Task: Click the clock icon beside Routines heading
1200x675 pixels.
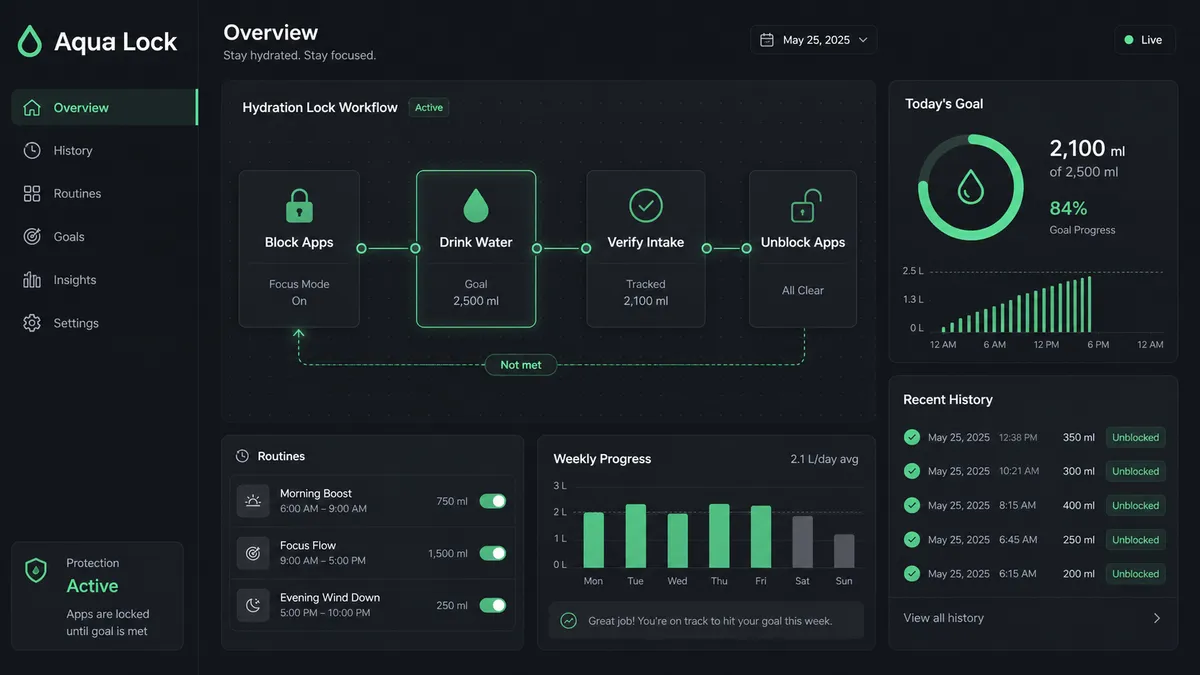Action: click(x=242, y=456)
